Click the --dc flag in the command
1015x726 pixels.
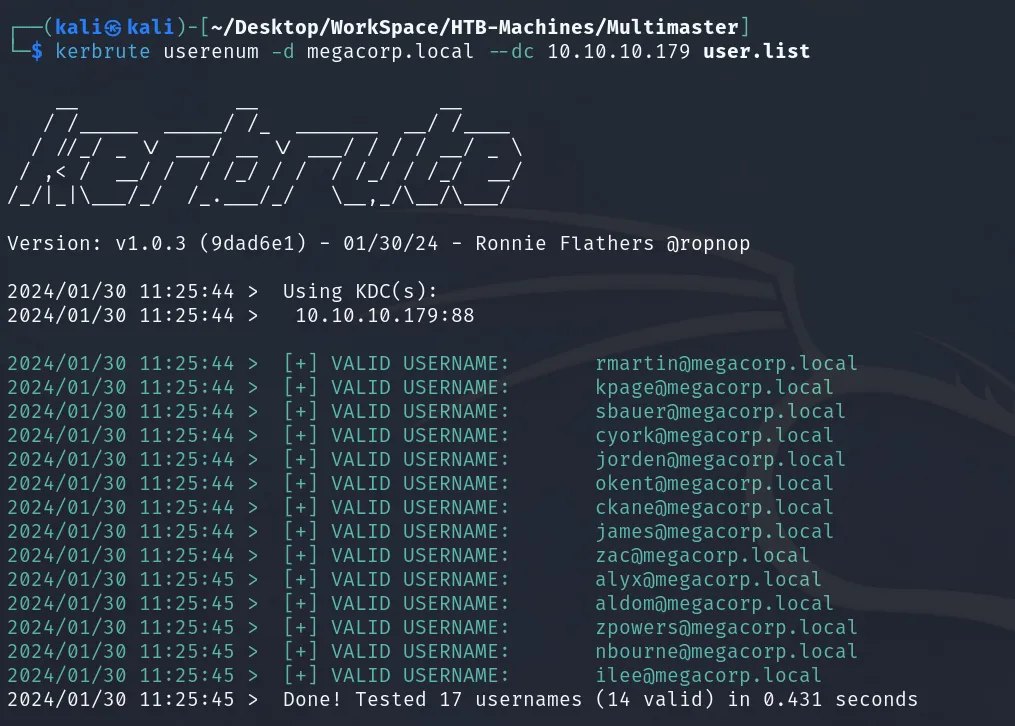pos(511,51)
